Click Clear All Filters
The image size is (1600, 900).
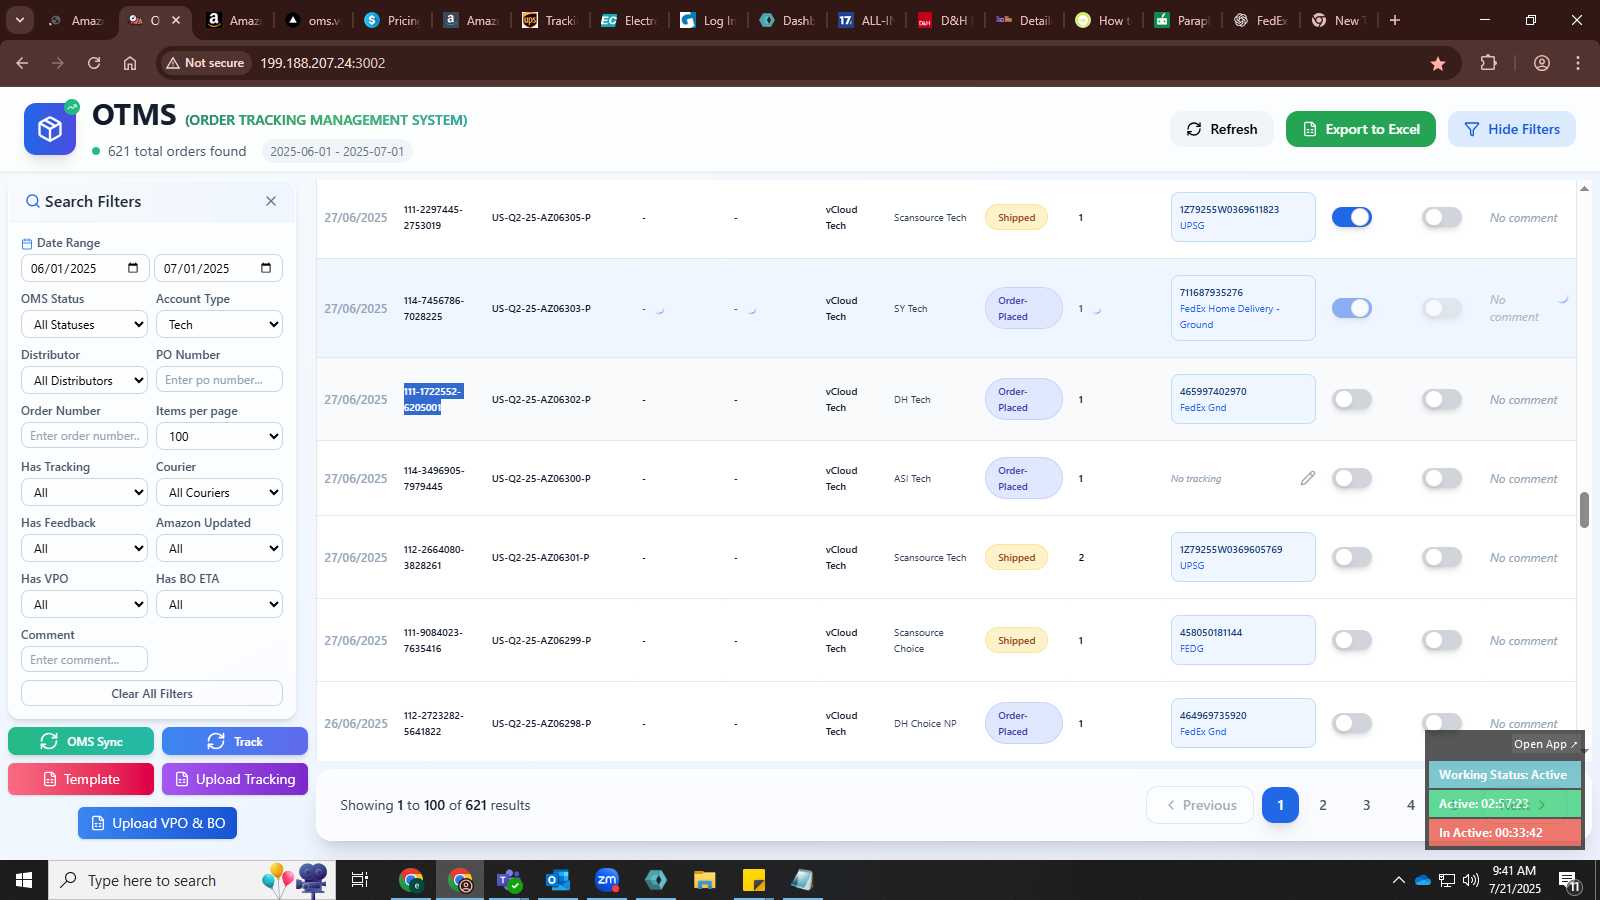152,693
